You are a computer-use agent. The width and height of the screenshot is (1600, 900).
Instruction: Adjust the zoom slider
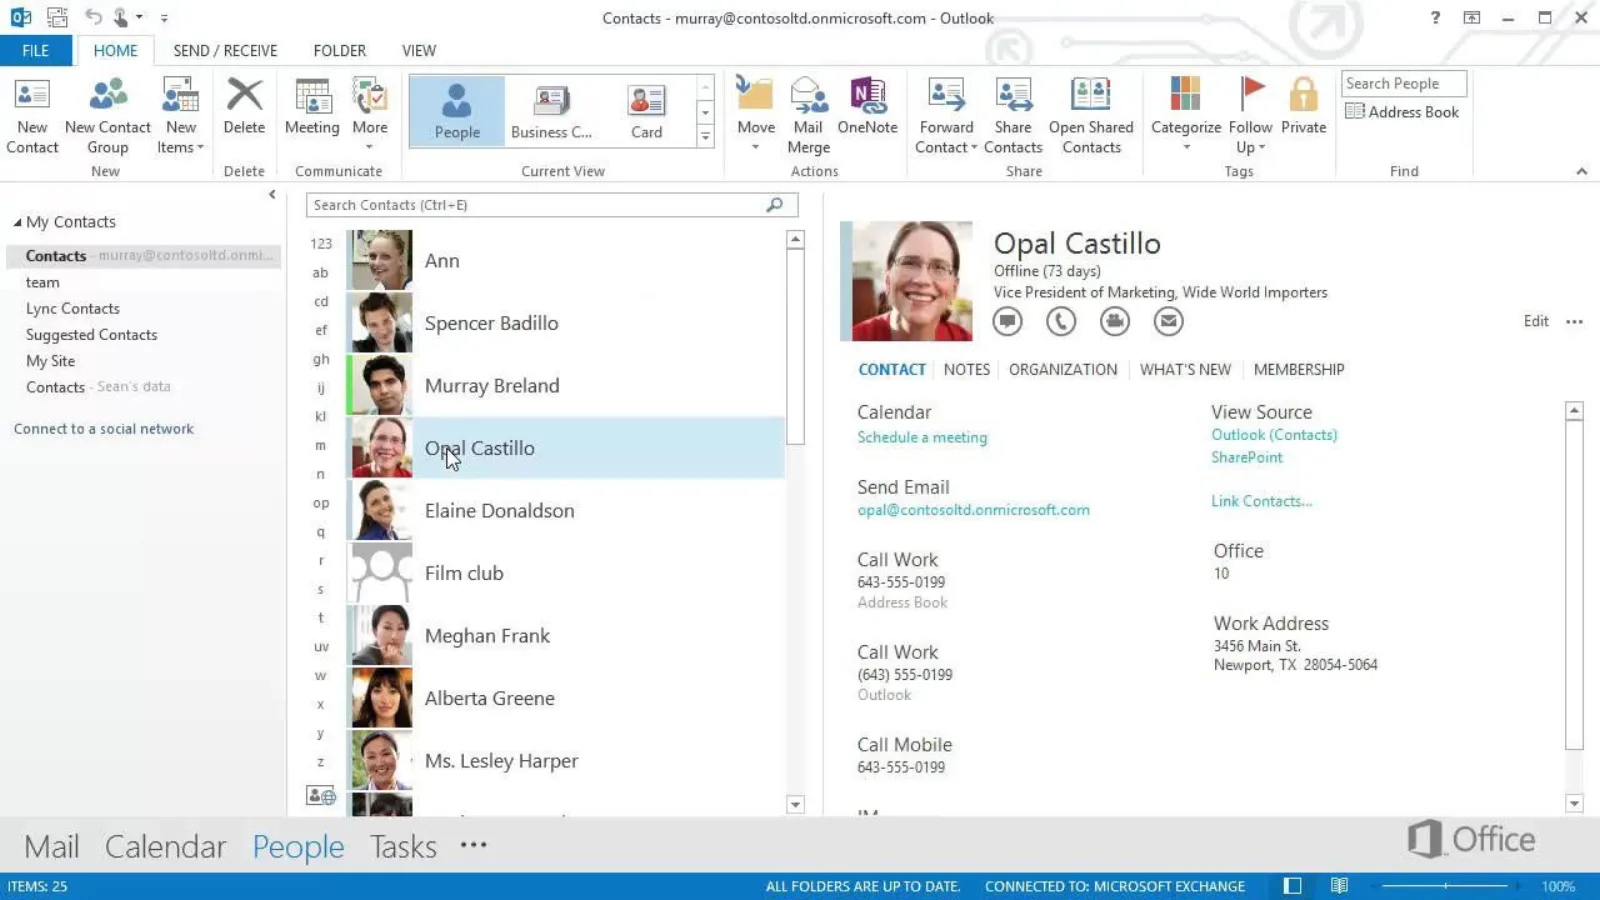click(x=1445, y=886)
